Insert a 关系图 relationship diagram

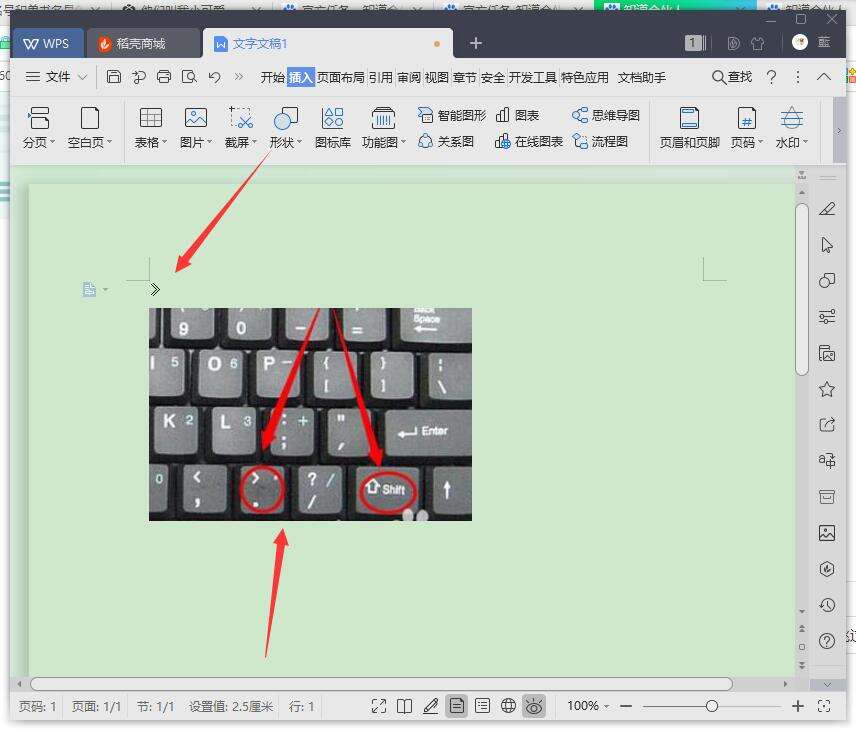pyautogui.click(x=445, y=141)
